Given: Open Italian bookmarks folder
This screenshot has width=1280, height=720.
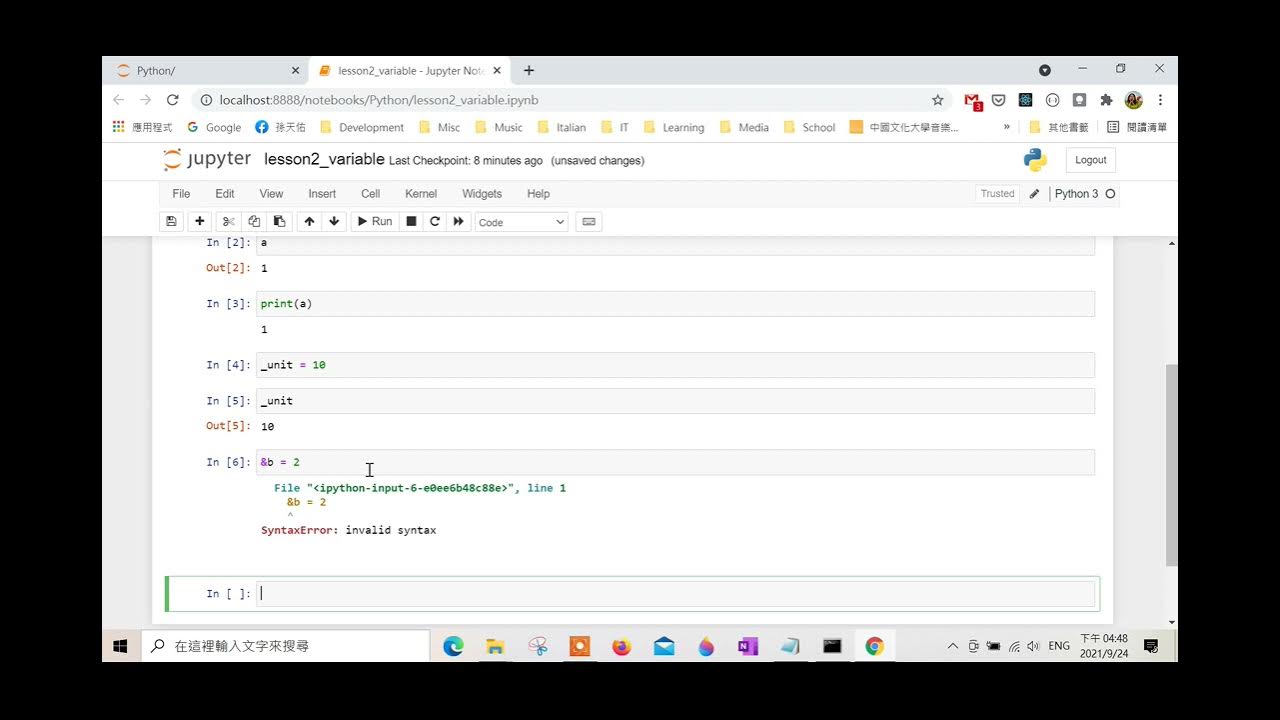Looking at the screenshot, I should point(561,127).
